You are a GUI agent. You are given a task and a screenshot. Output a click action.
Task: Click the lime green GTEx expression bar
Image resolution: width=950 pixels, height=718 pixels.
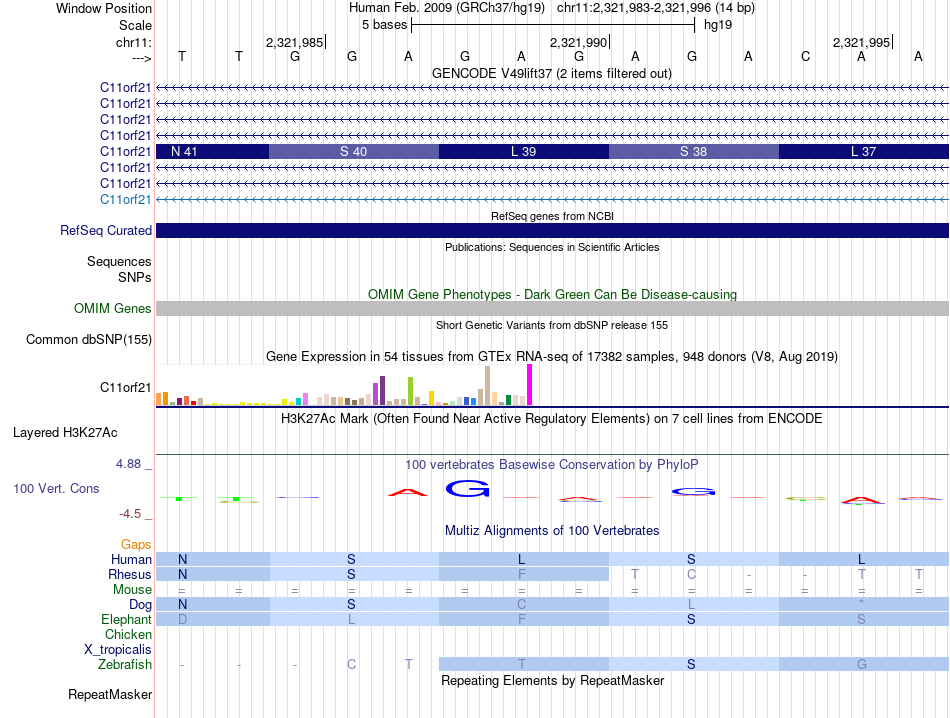tap(410, 391)
